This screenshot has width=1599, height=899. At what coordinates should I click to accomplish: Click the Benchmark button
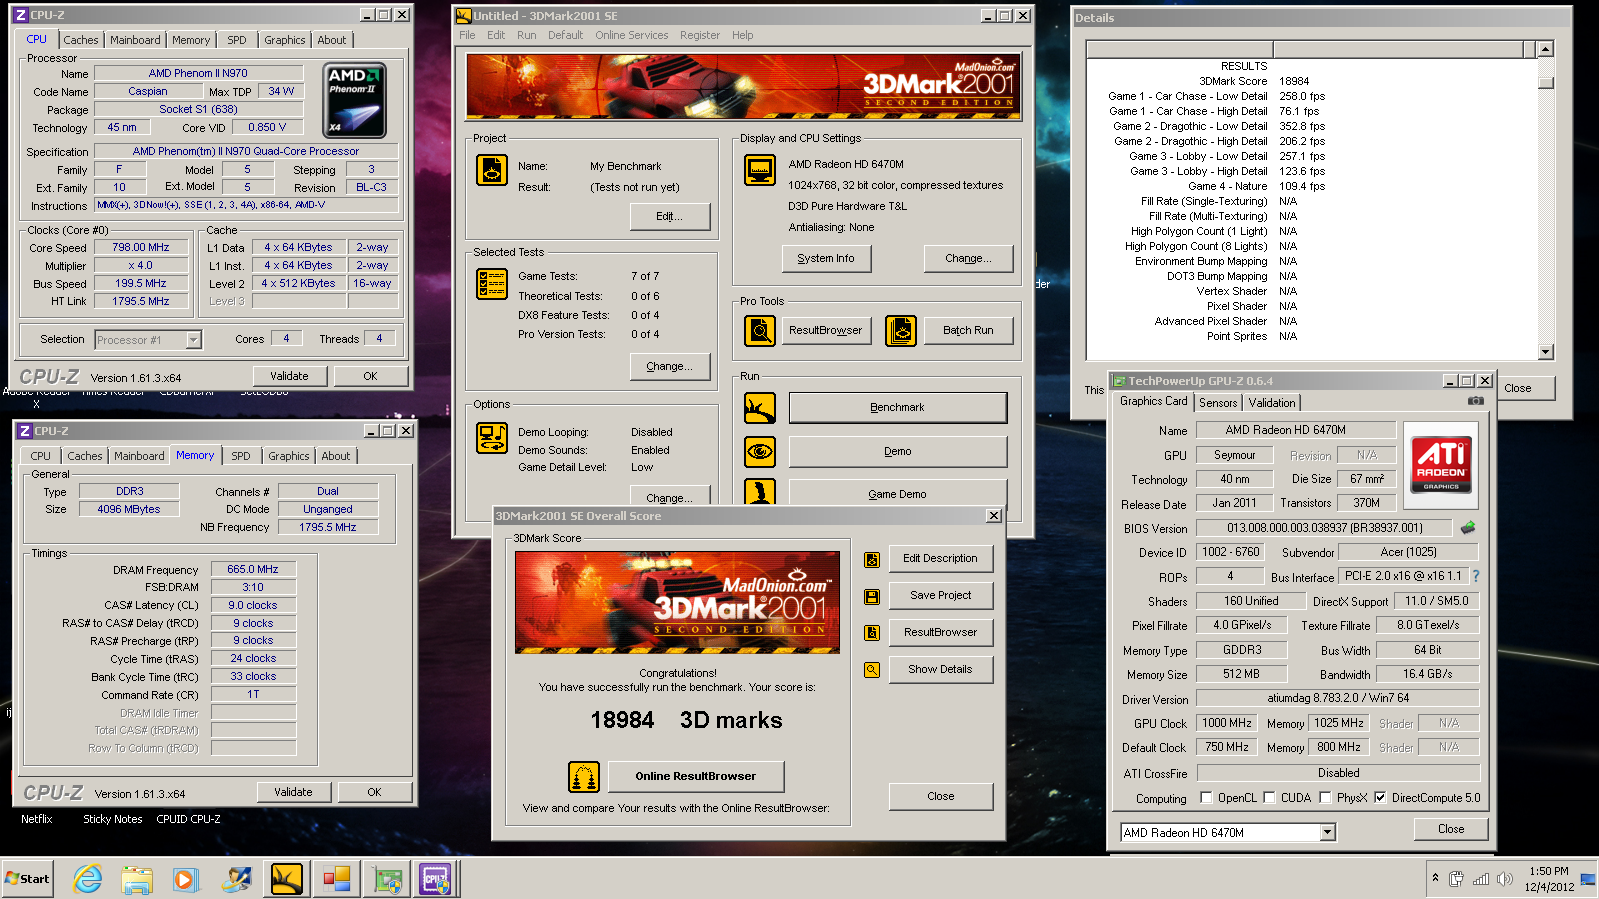(897, 408)
